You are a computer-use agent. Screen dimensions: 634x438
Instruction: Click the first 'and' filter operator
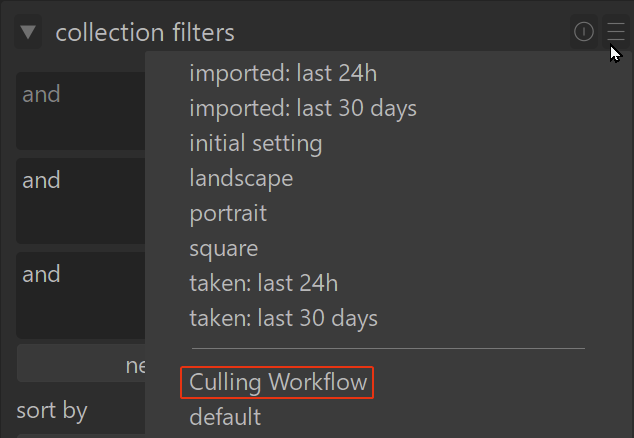[41, 95]
